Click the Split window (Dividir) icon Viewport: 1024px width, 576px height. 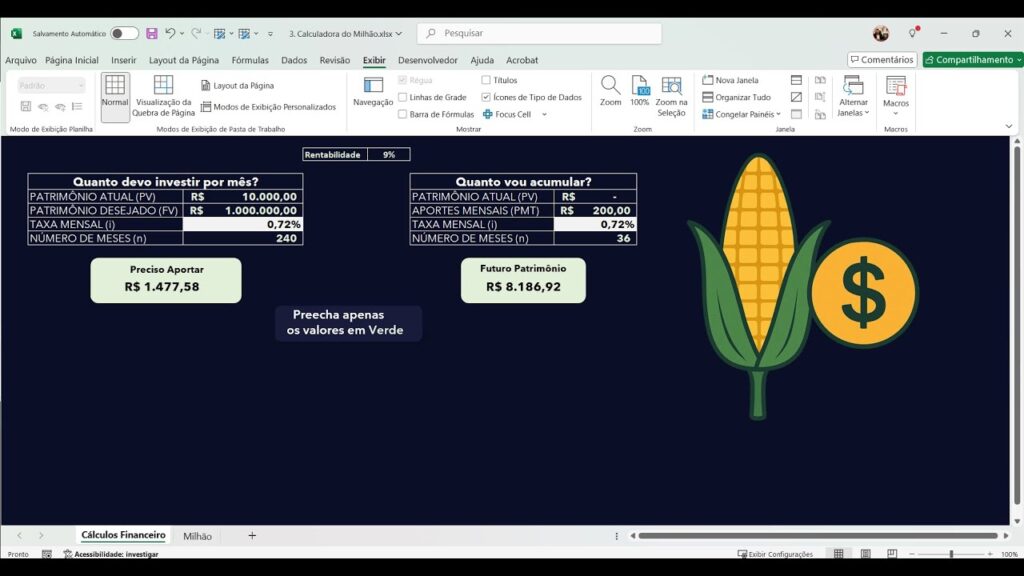[796, 80]
